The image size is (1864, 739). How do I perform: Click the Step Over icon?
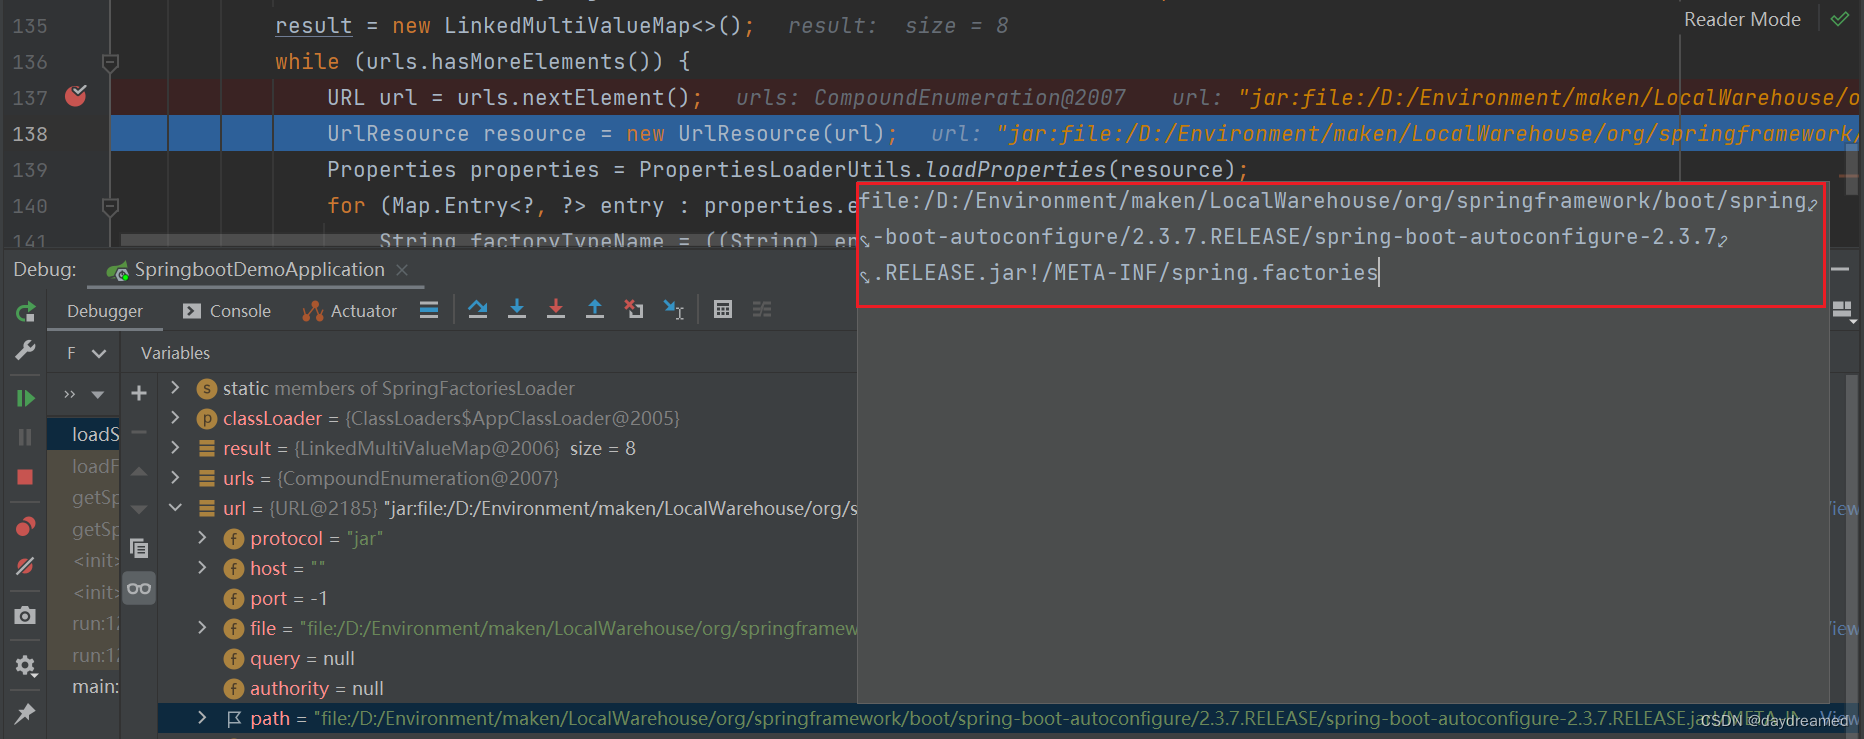coord(478,310)
